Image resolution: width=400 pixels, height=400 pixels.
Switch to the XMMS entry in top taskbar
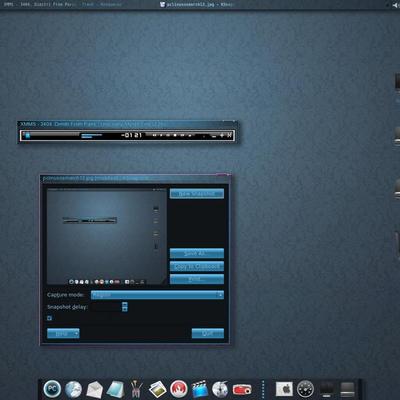pos(63,5)
